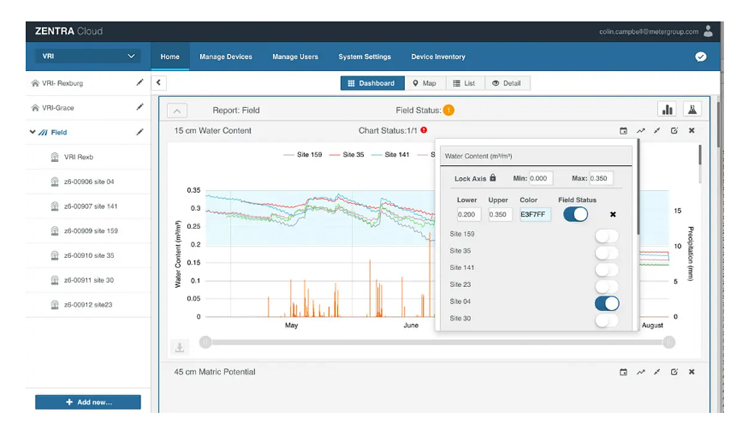Open the Manage Devices menu
Screen dimensions: 748x430
226,57
